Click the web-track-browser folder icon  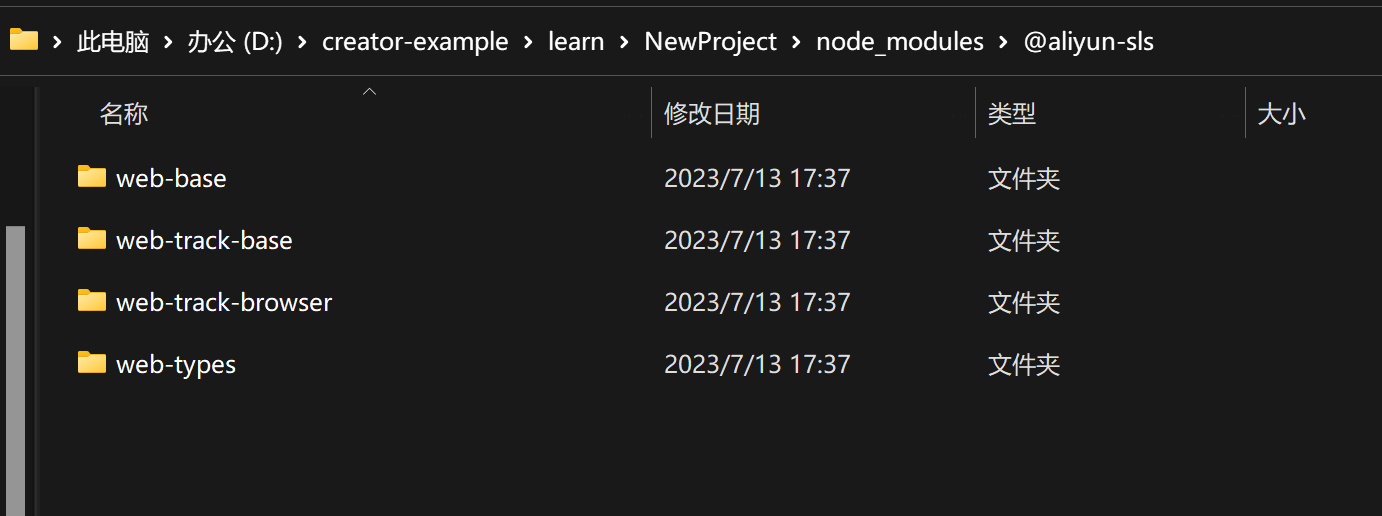tap(92, 301)
